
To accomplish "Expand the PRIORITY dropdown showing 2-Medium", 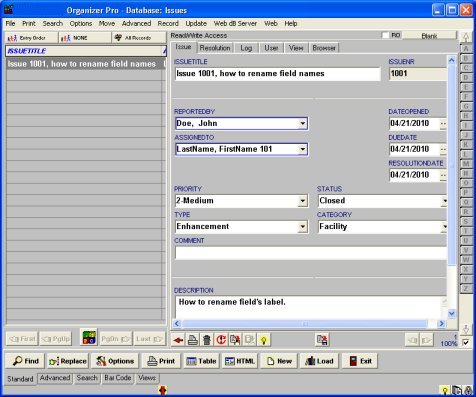I will tap(302, 201).
